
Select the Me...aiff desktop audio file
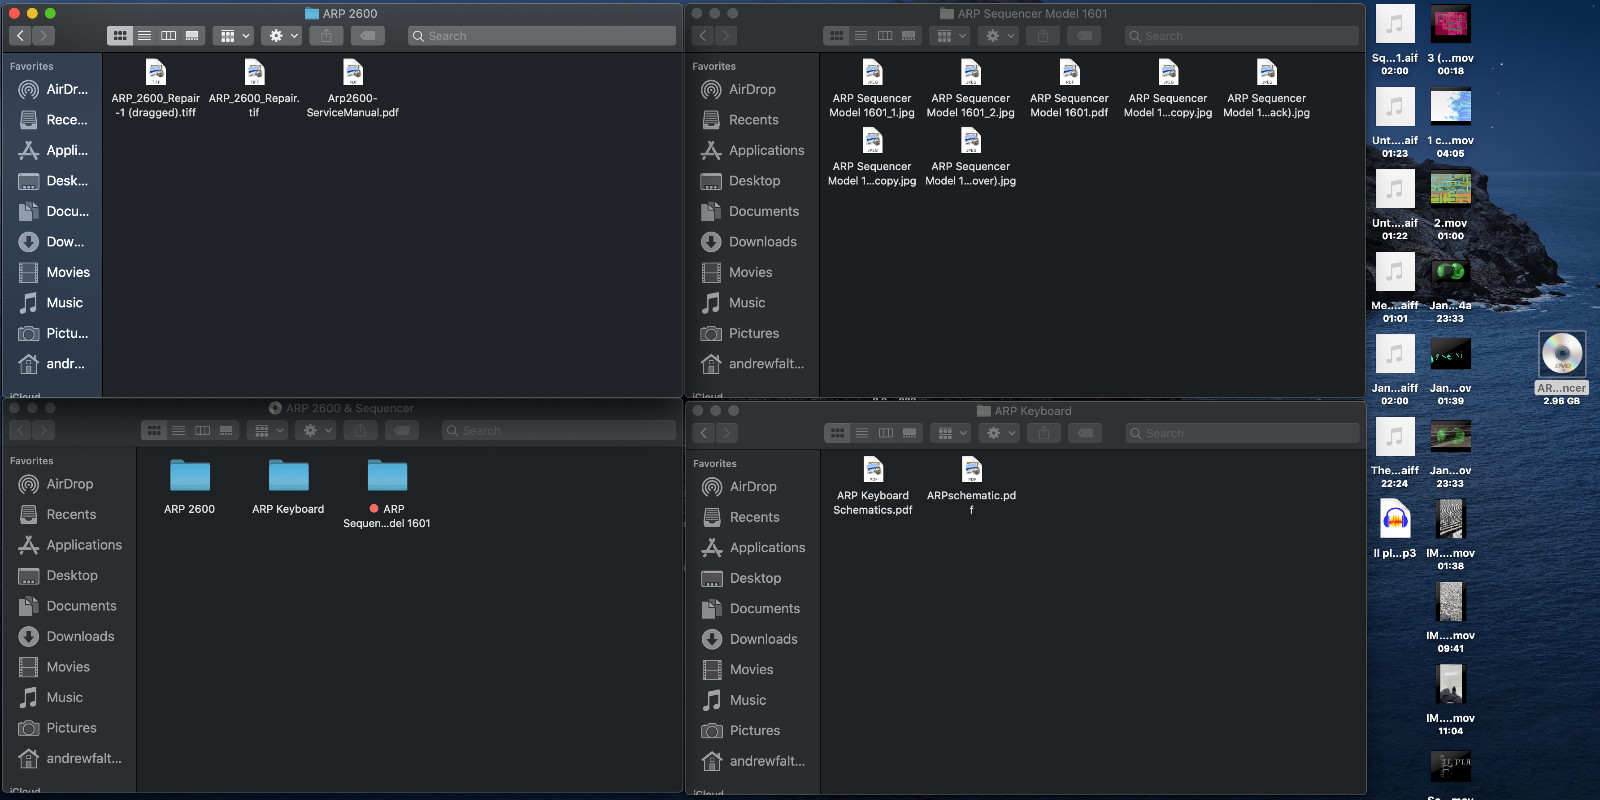pos(1395,288)
